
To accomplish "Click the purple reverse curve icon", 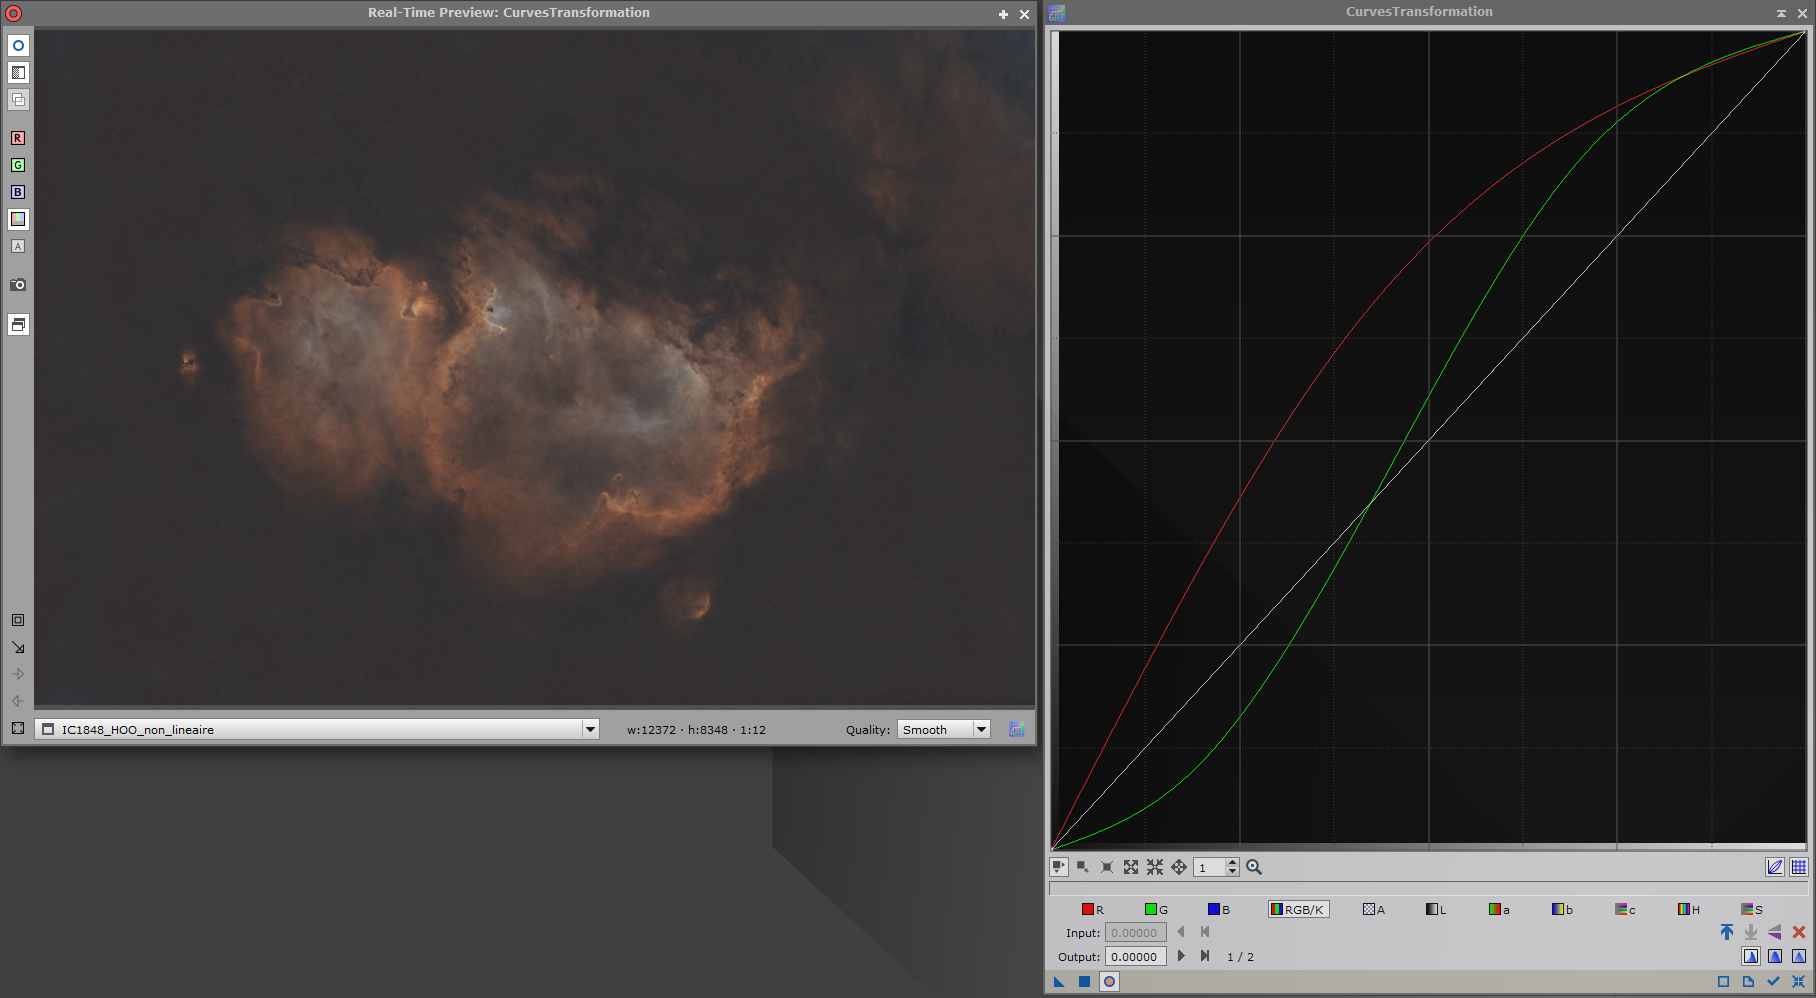I will pos(1775,932).
